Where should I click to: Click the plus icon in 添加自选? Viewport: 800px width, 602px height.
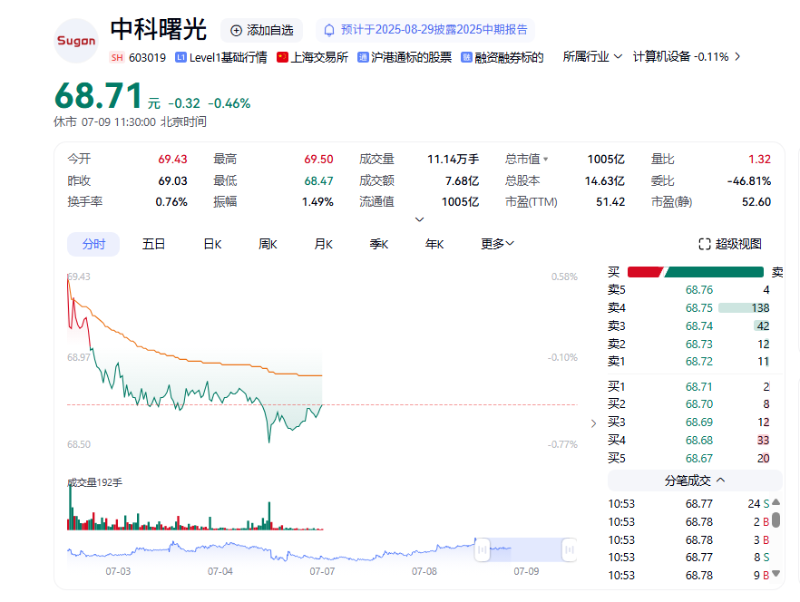click(x=236, y=31)
